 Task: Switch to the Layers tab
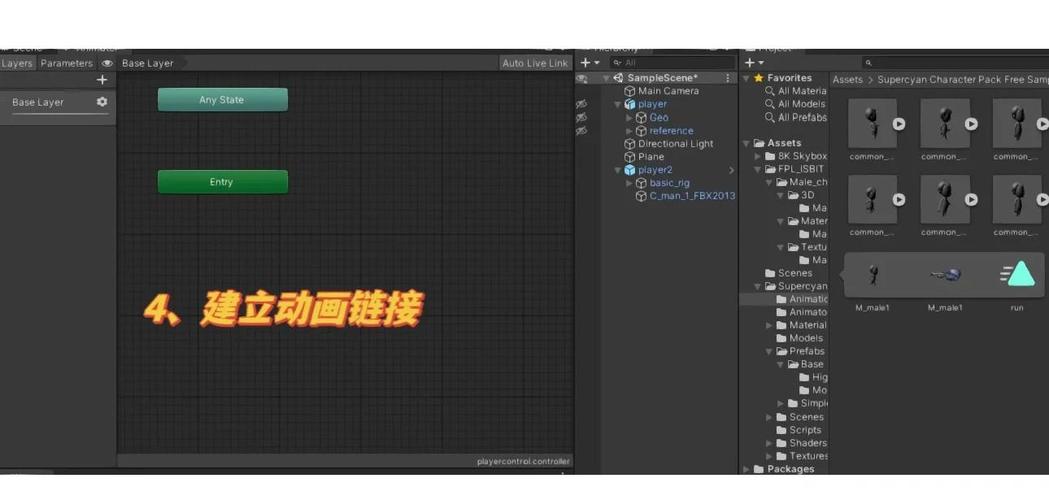[x=16, y=63]
